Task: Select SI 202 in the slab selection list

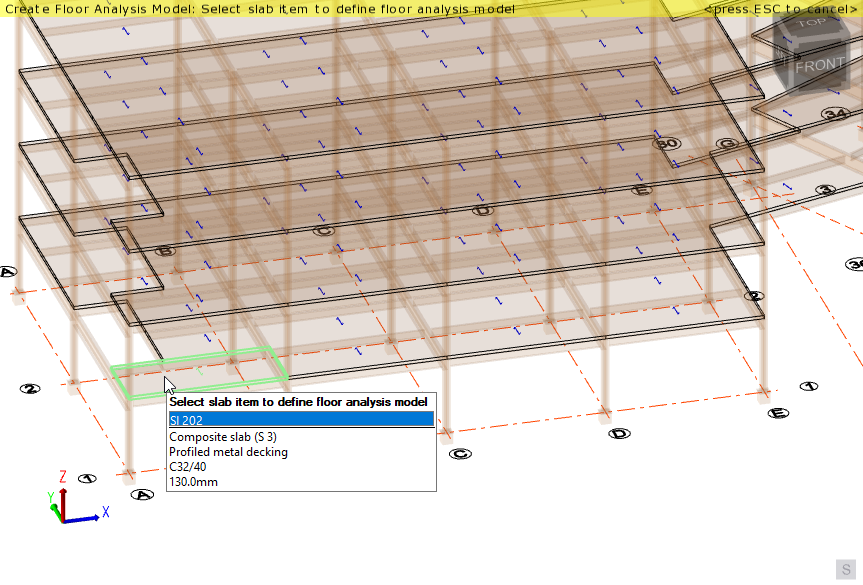Action: [300, 419]
